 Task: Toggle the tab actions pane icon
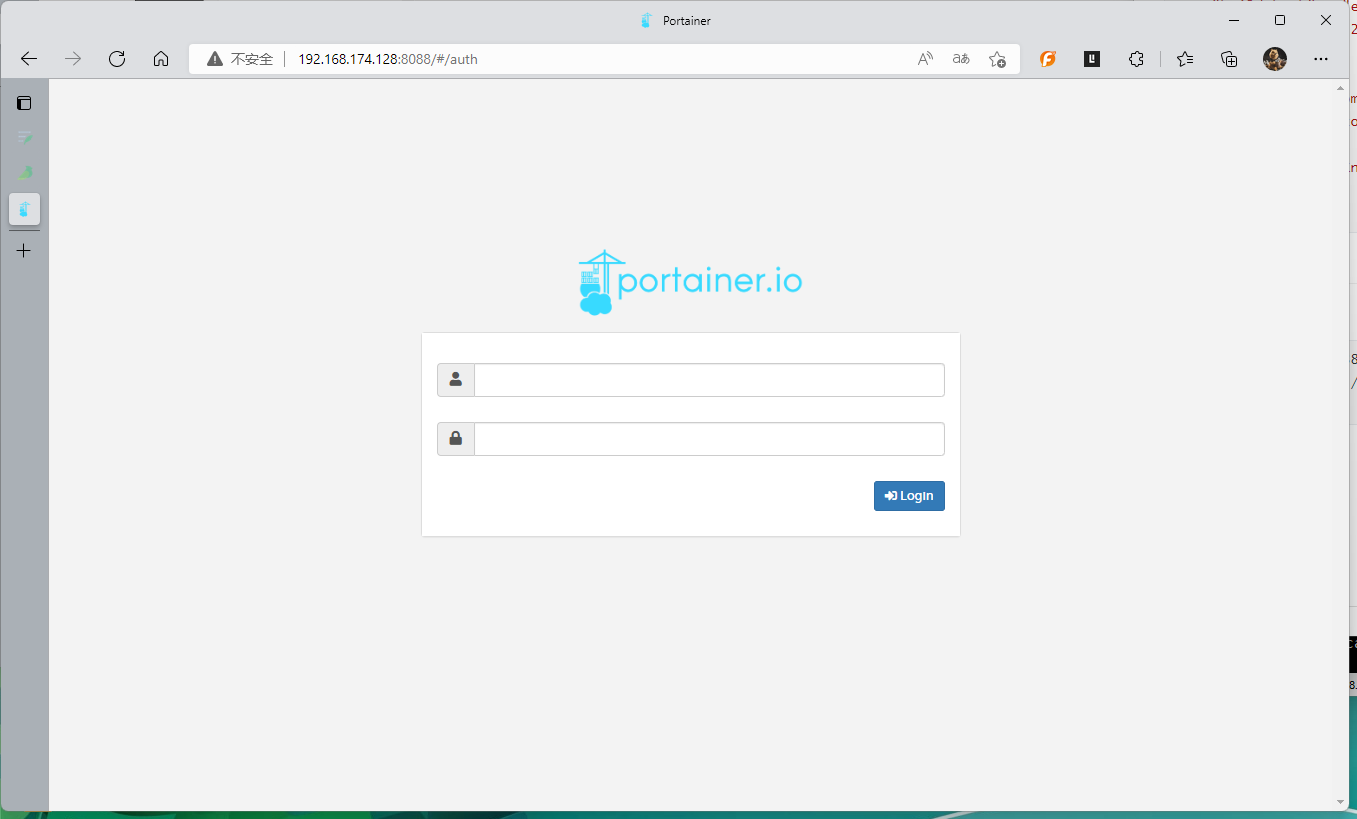coord(24,102)
